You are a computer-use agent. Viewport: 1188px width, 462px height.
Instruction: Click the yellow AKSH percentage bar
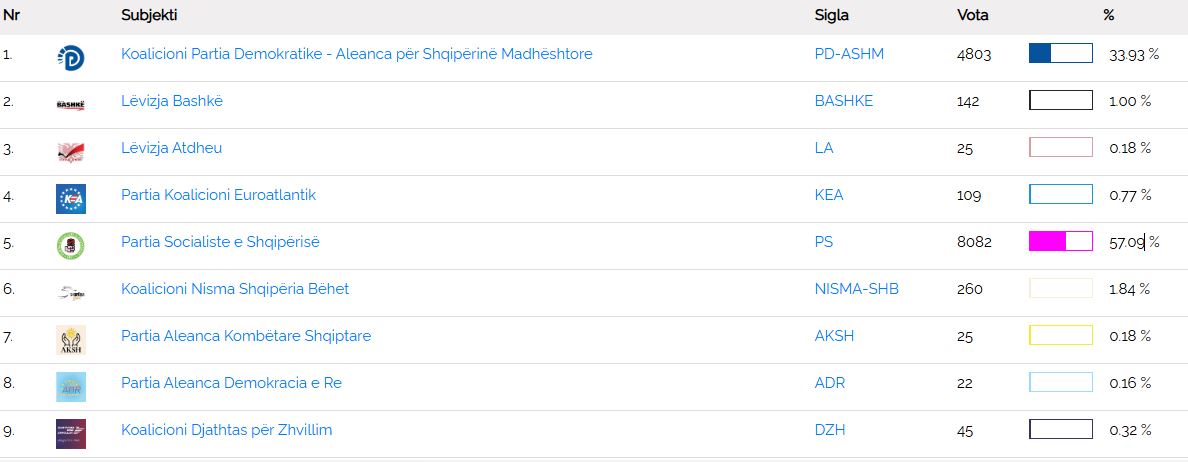(x=1060, y=335)
